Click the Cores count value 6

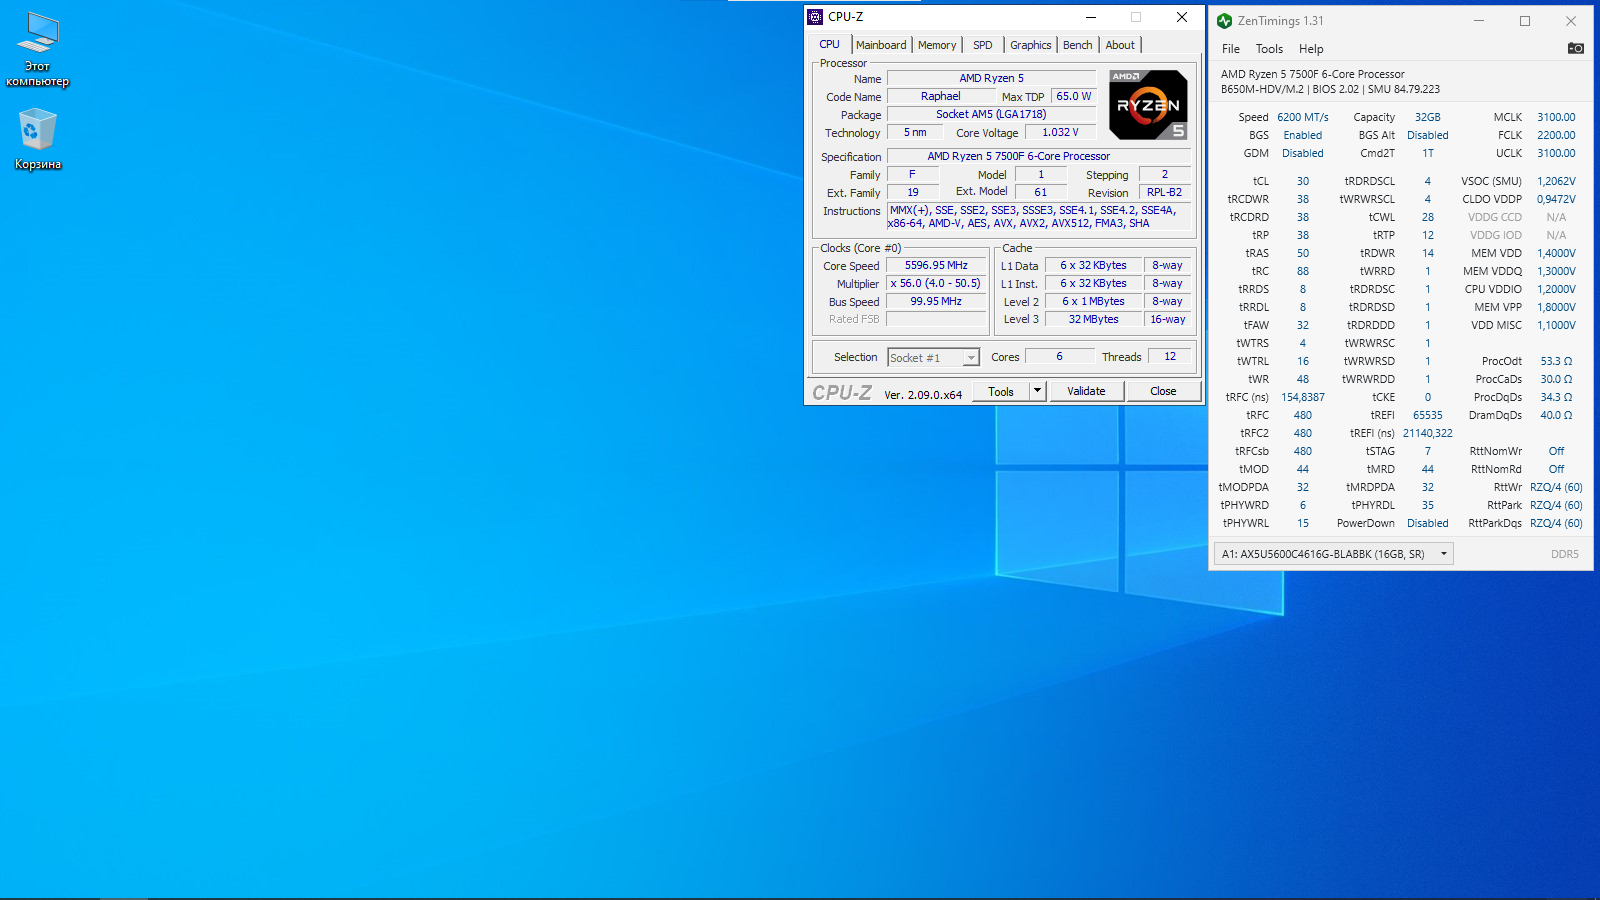click(x=1059, y=357)
